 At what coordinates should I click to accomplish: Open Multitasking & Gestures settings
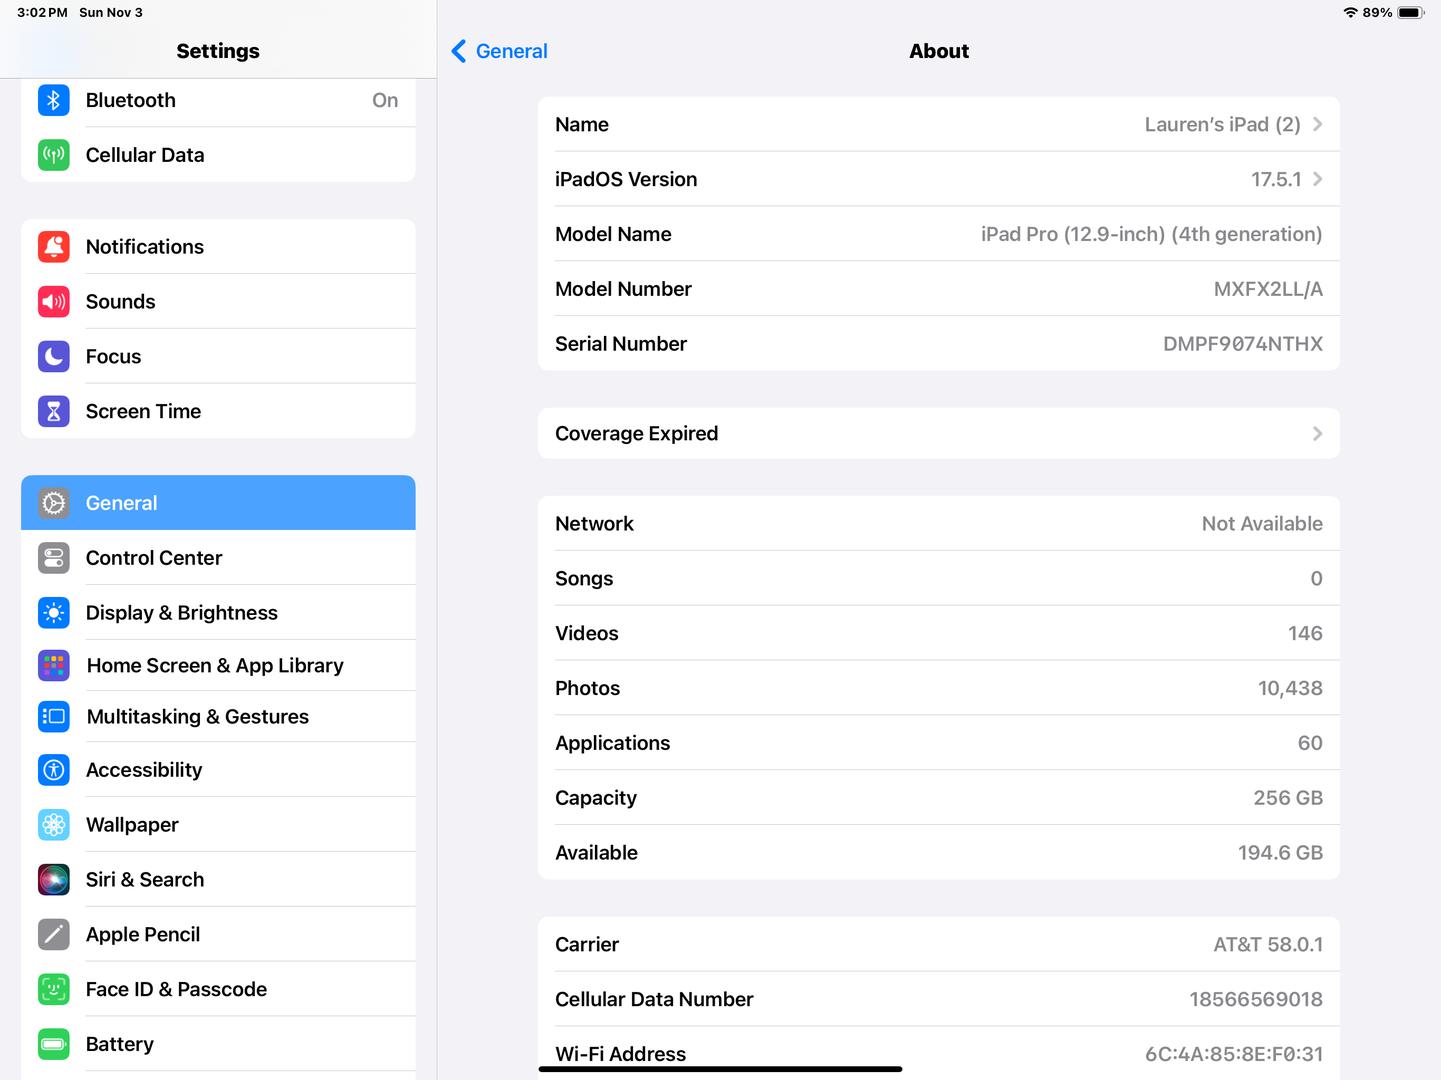197,717
